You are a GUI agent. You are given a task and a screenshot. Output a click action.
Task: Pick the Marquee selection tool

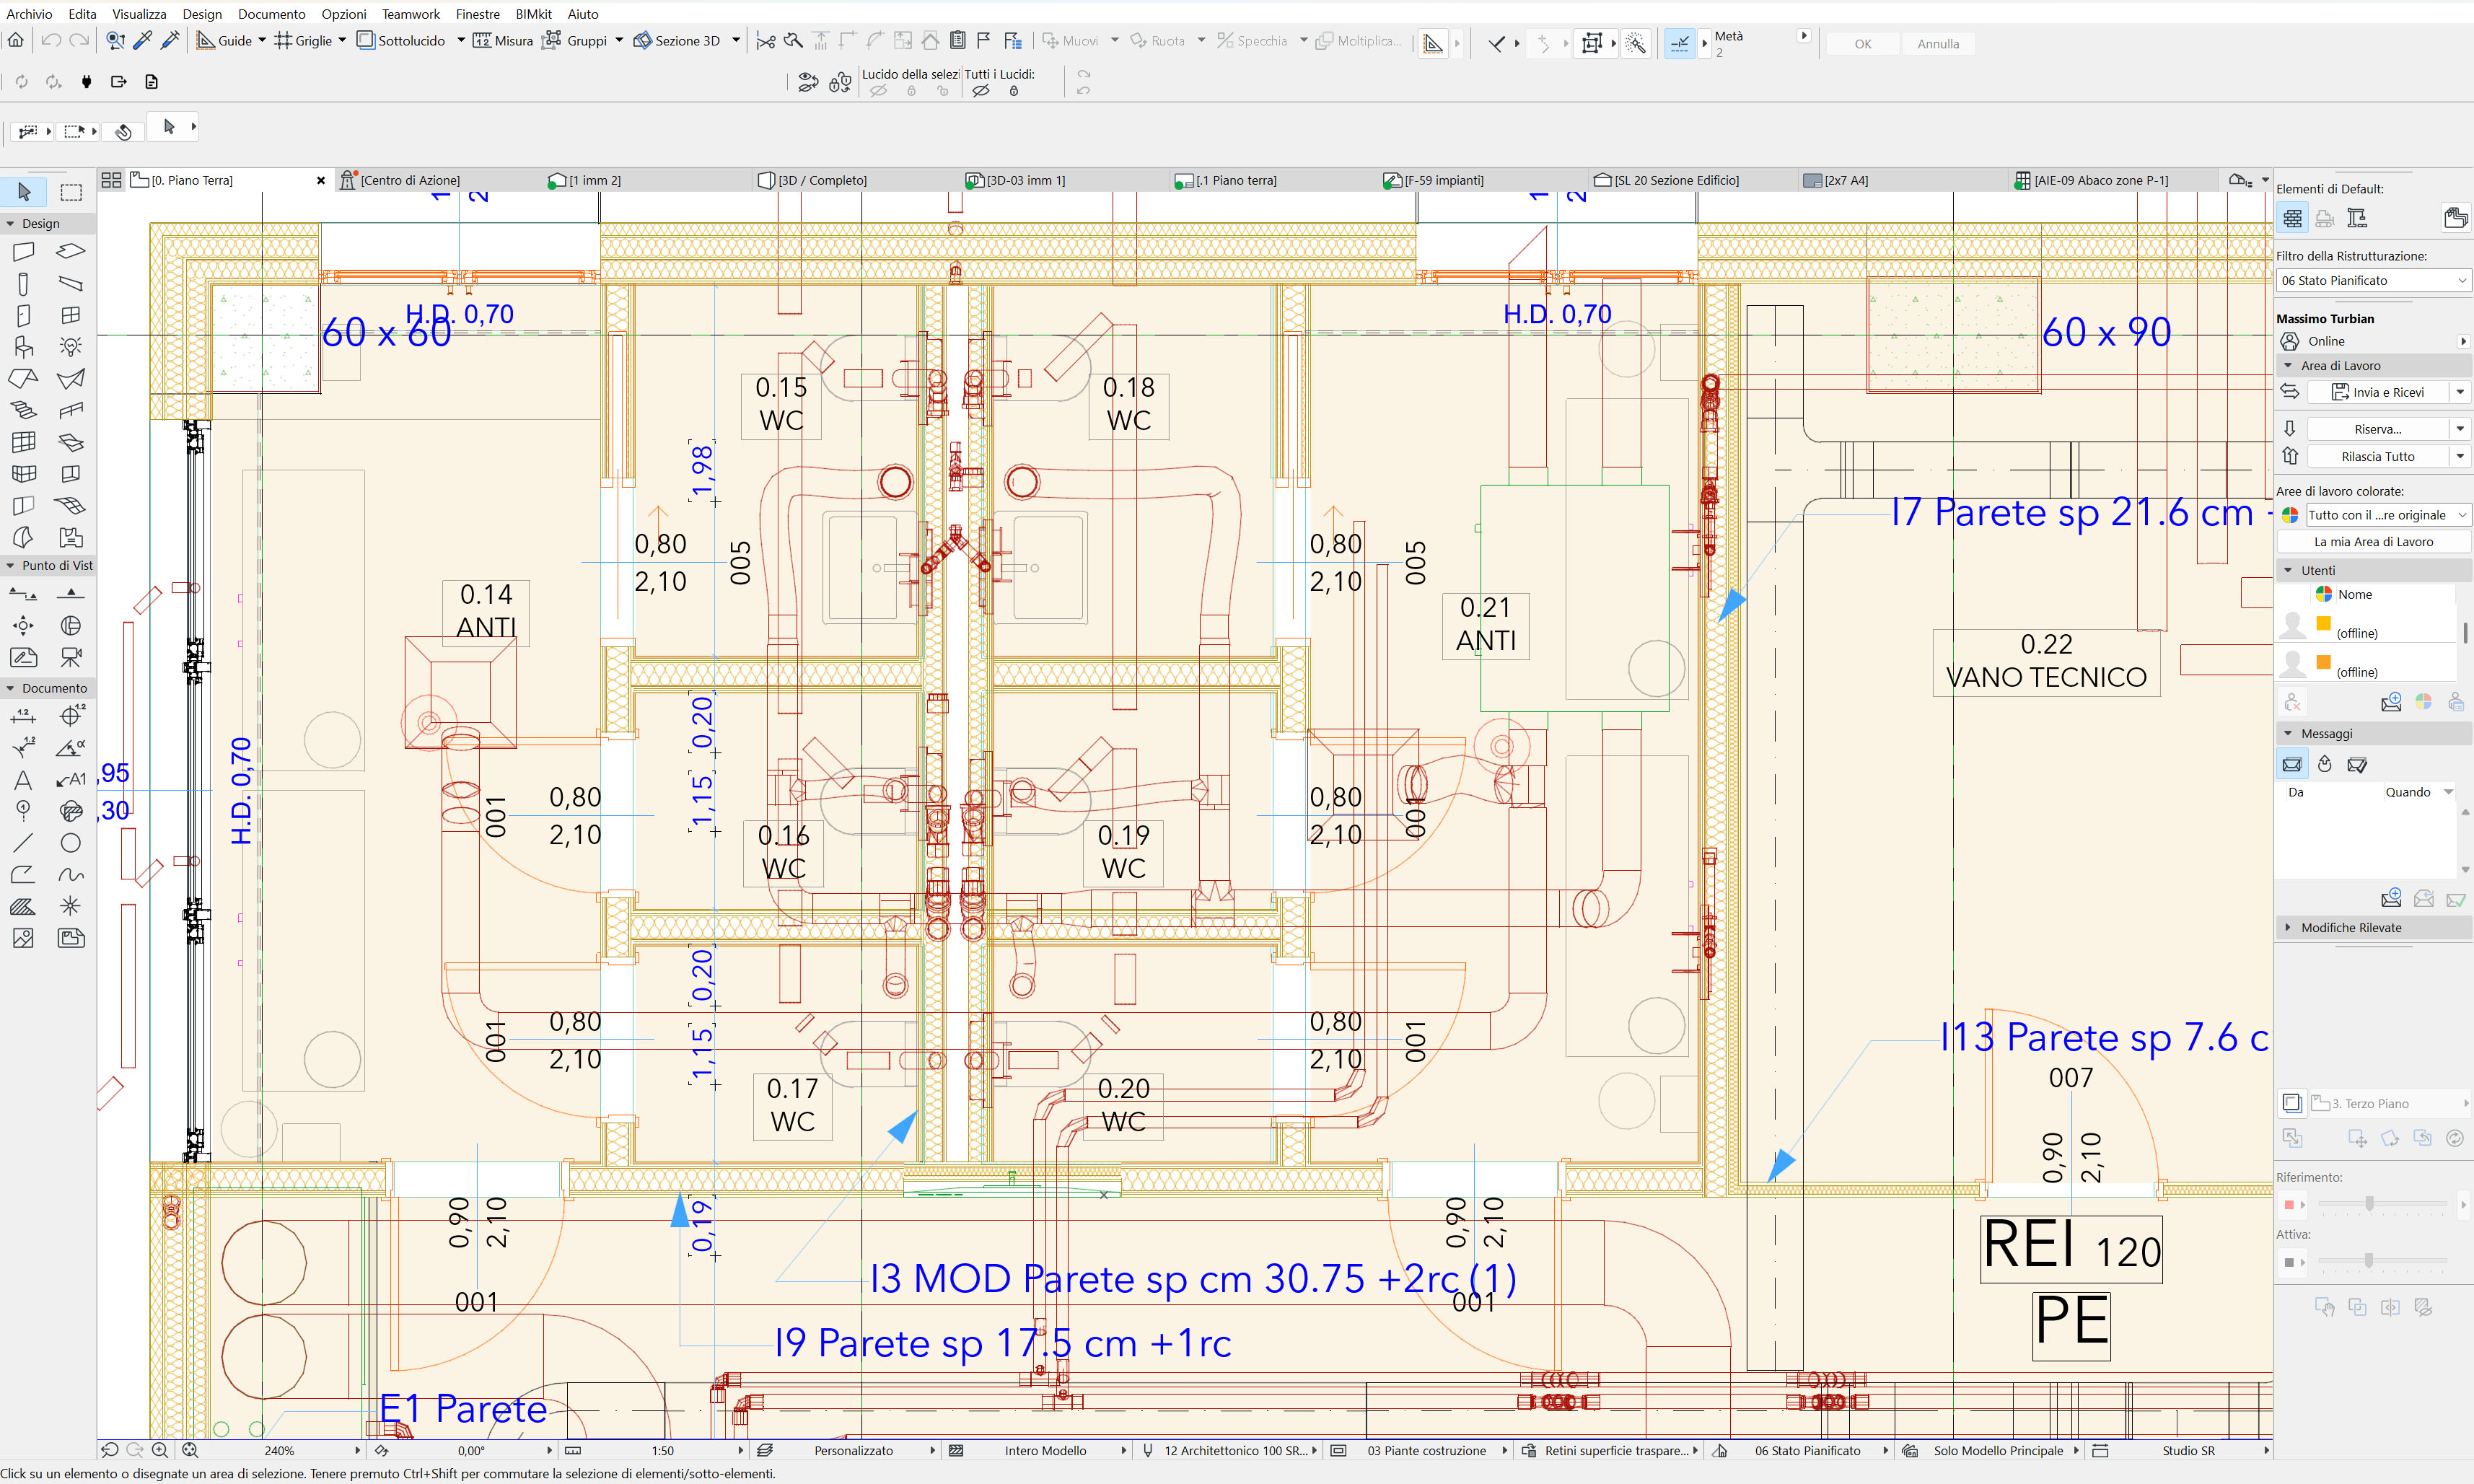[x=71, y=192]
